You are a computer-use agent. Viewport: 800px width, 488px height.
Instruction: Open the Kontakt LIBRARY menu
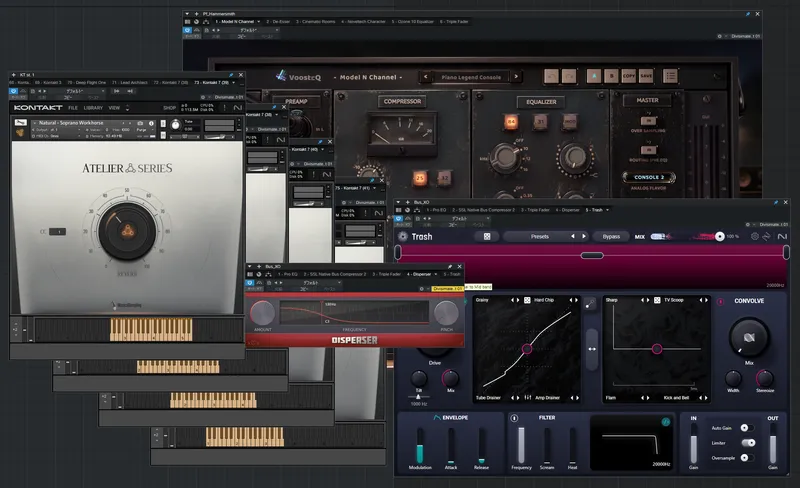[93, 108]
